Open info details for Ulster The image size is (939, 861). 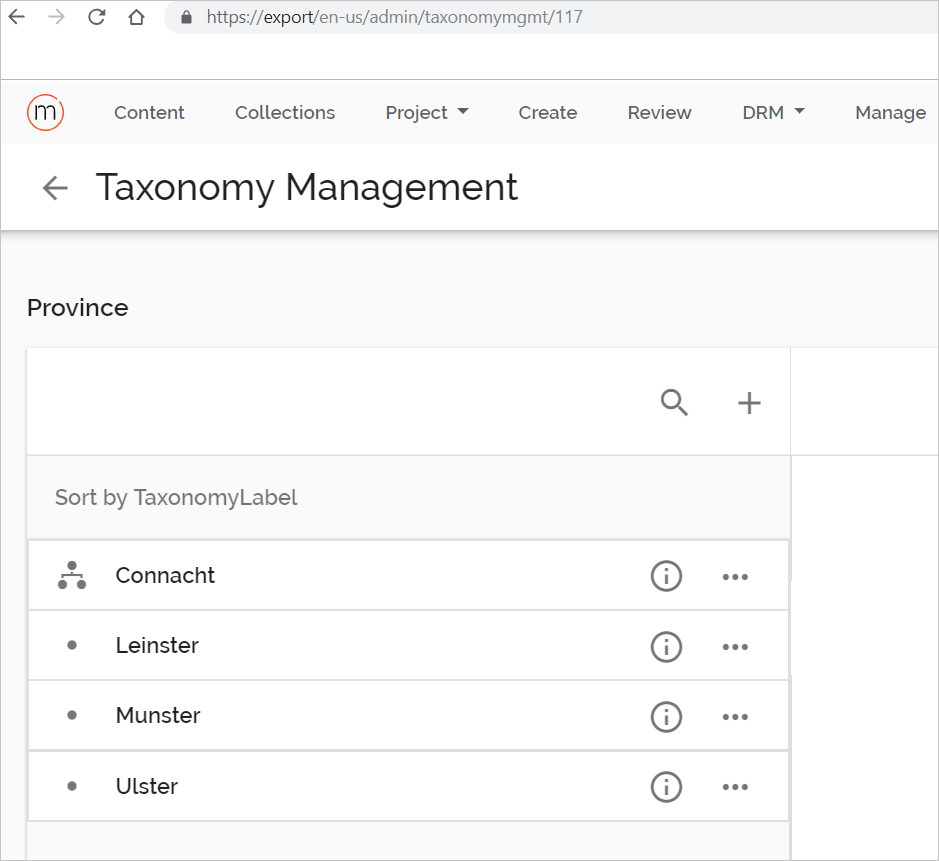[x=666, y=787]
